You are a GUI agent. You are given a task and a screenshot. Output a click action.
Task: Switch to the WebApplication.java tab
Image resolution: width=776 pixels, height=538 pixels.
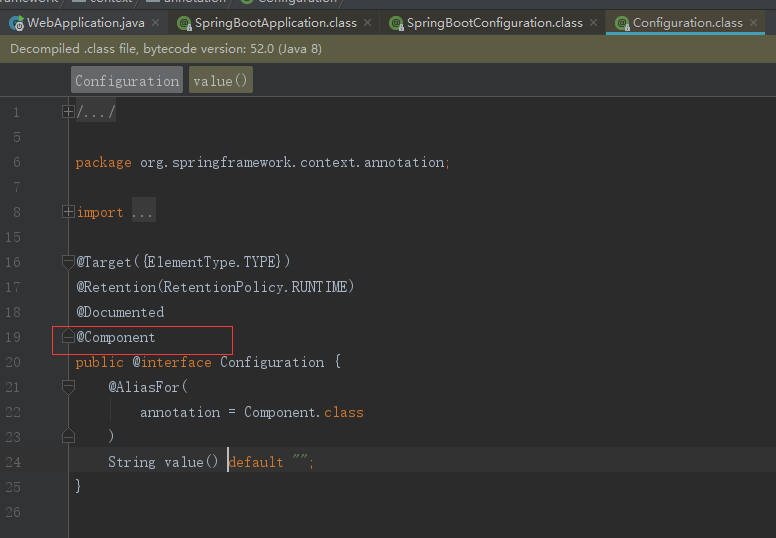85,23
